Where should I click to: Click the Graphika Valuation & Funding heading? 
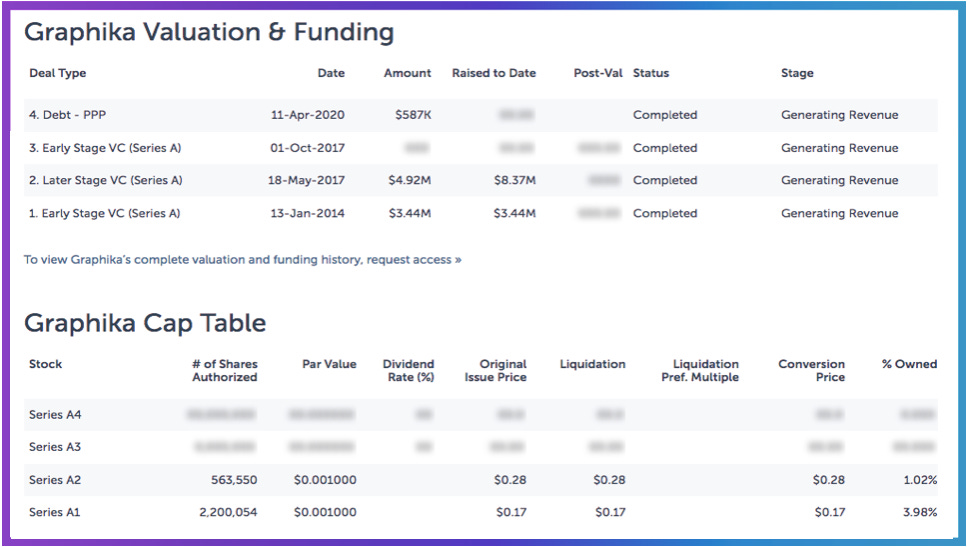[x=209, y=32]
